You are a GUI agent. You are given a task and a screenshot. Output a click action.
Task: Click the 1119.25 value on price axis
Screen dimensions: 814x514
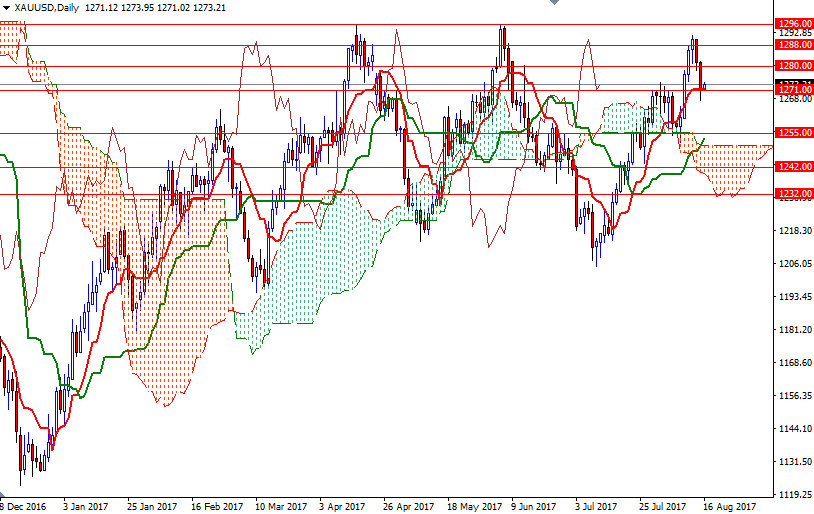[x=793, y=495]
